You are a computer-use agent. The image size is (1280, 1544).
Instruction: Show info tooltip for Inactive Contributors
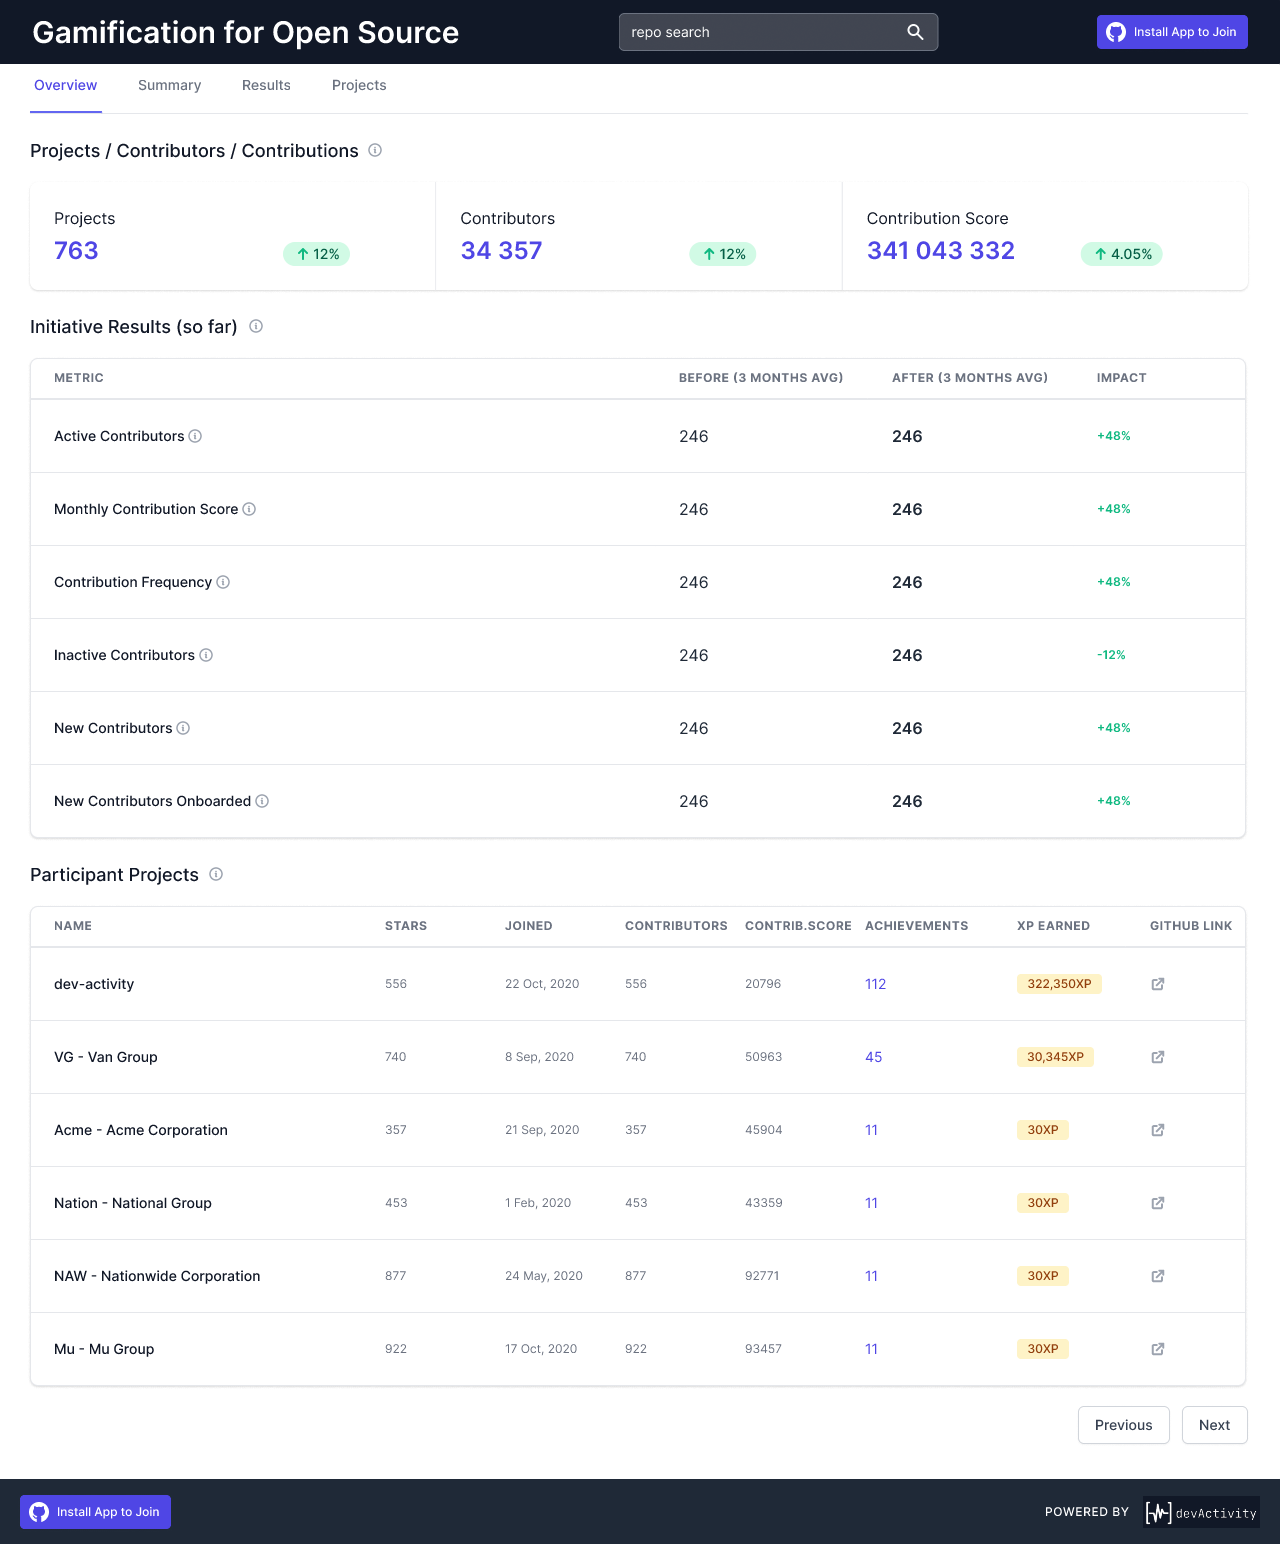pos(206,655)
